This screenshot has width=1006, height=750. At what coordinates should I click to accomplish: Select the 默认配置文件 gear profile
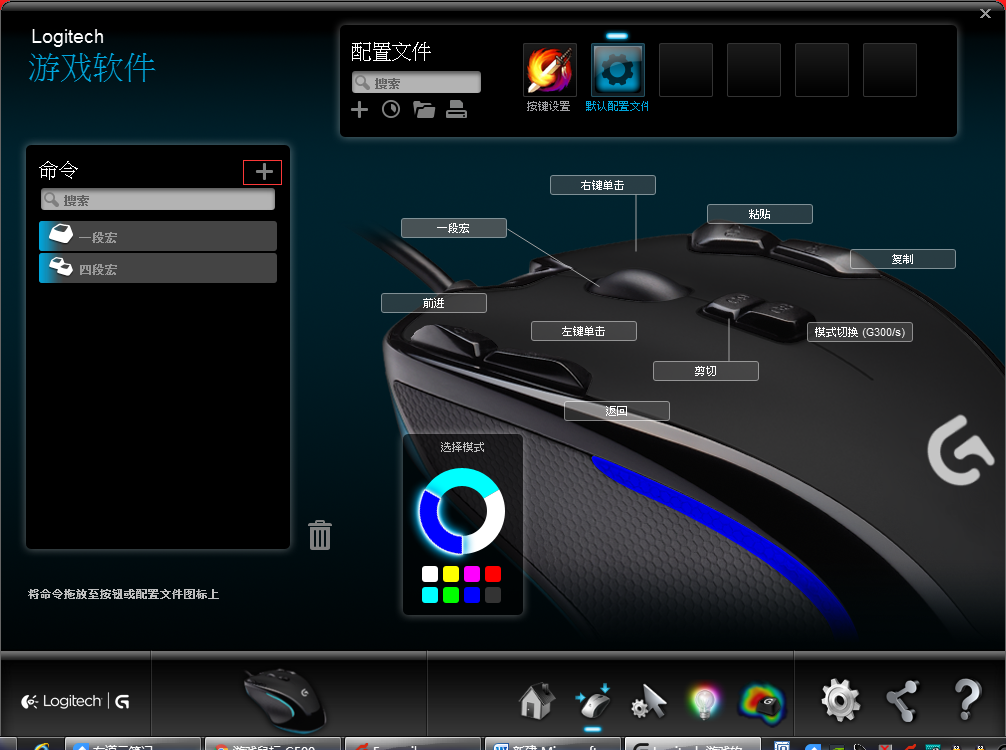click(617, 70)
